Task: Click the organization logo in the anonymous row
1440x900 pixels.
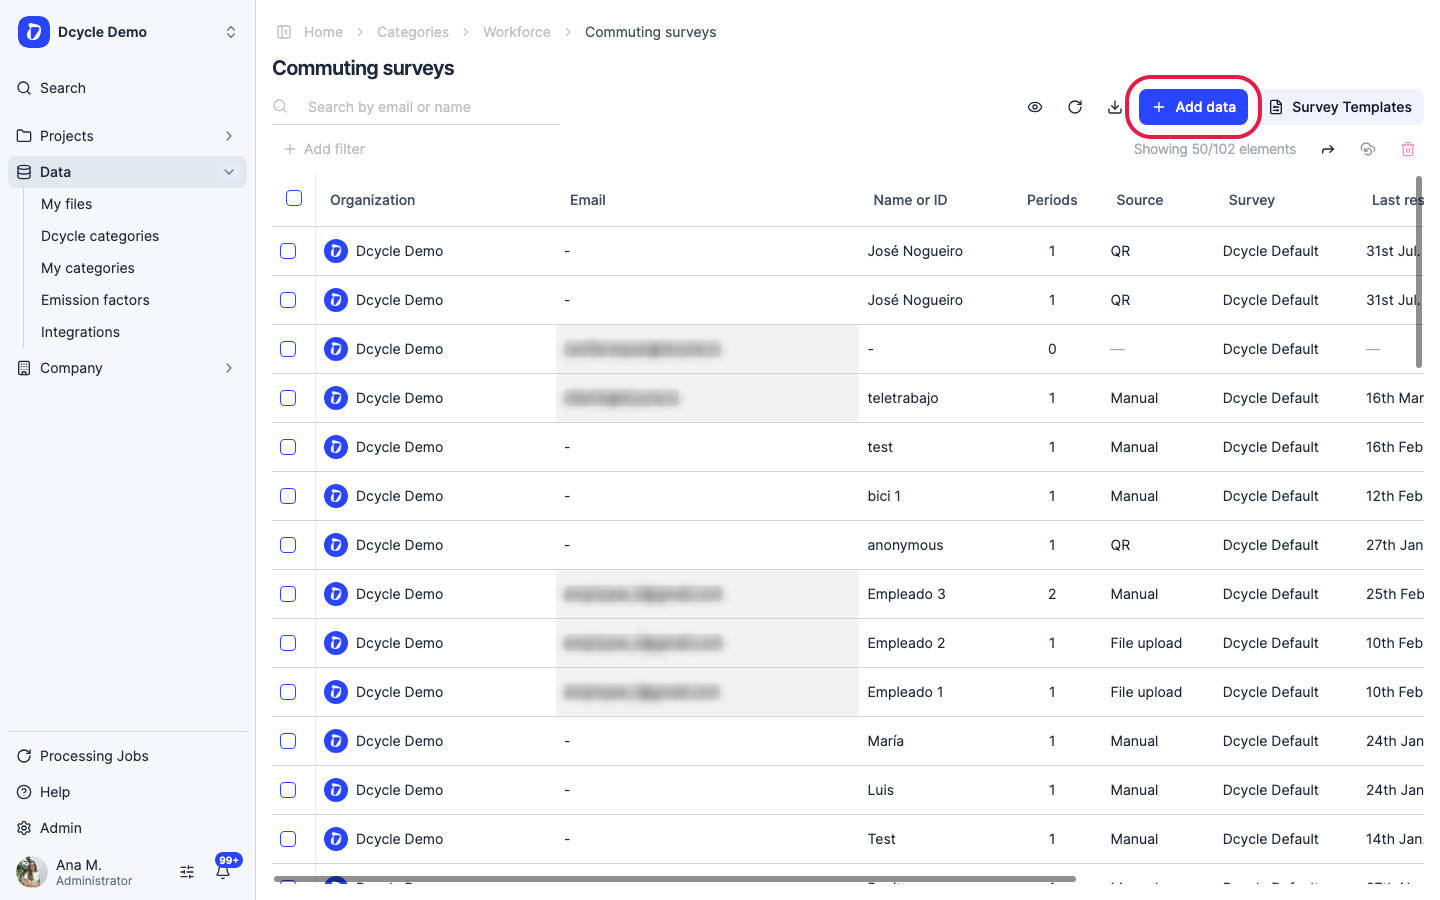Action: [336, 545]
